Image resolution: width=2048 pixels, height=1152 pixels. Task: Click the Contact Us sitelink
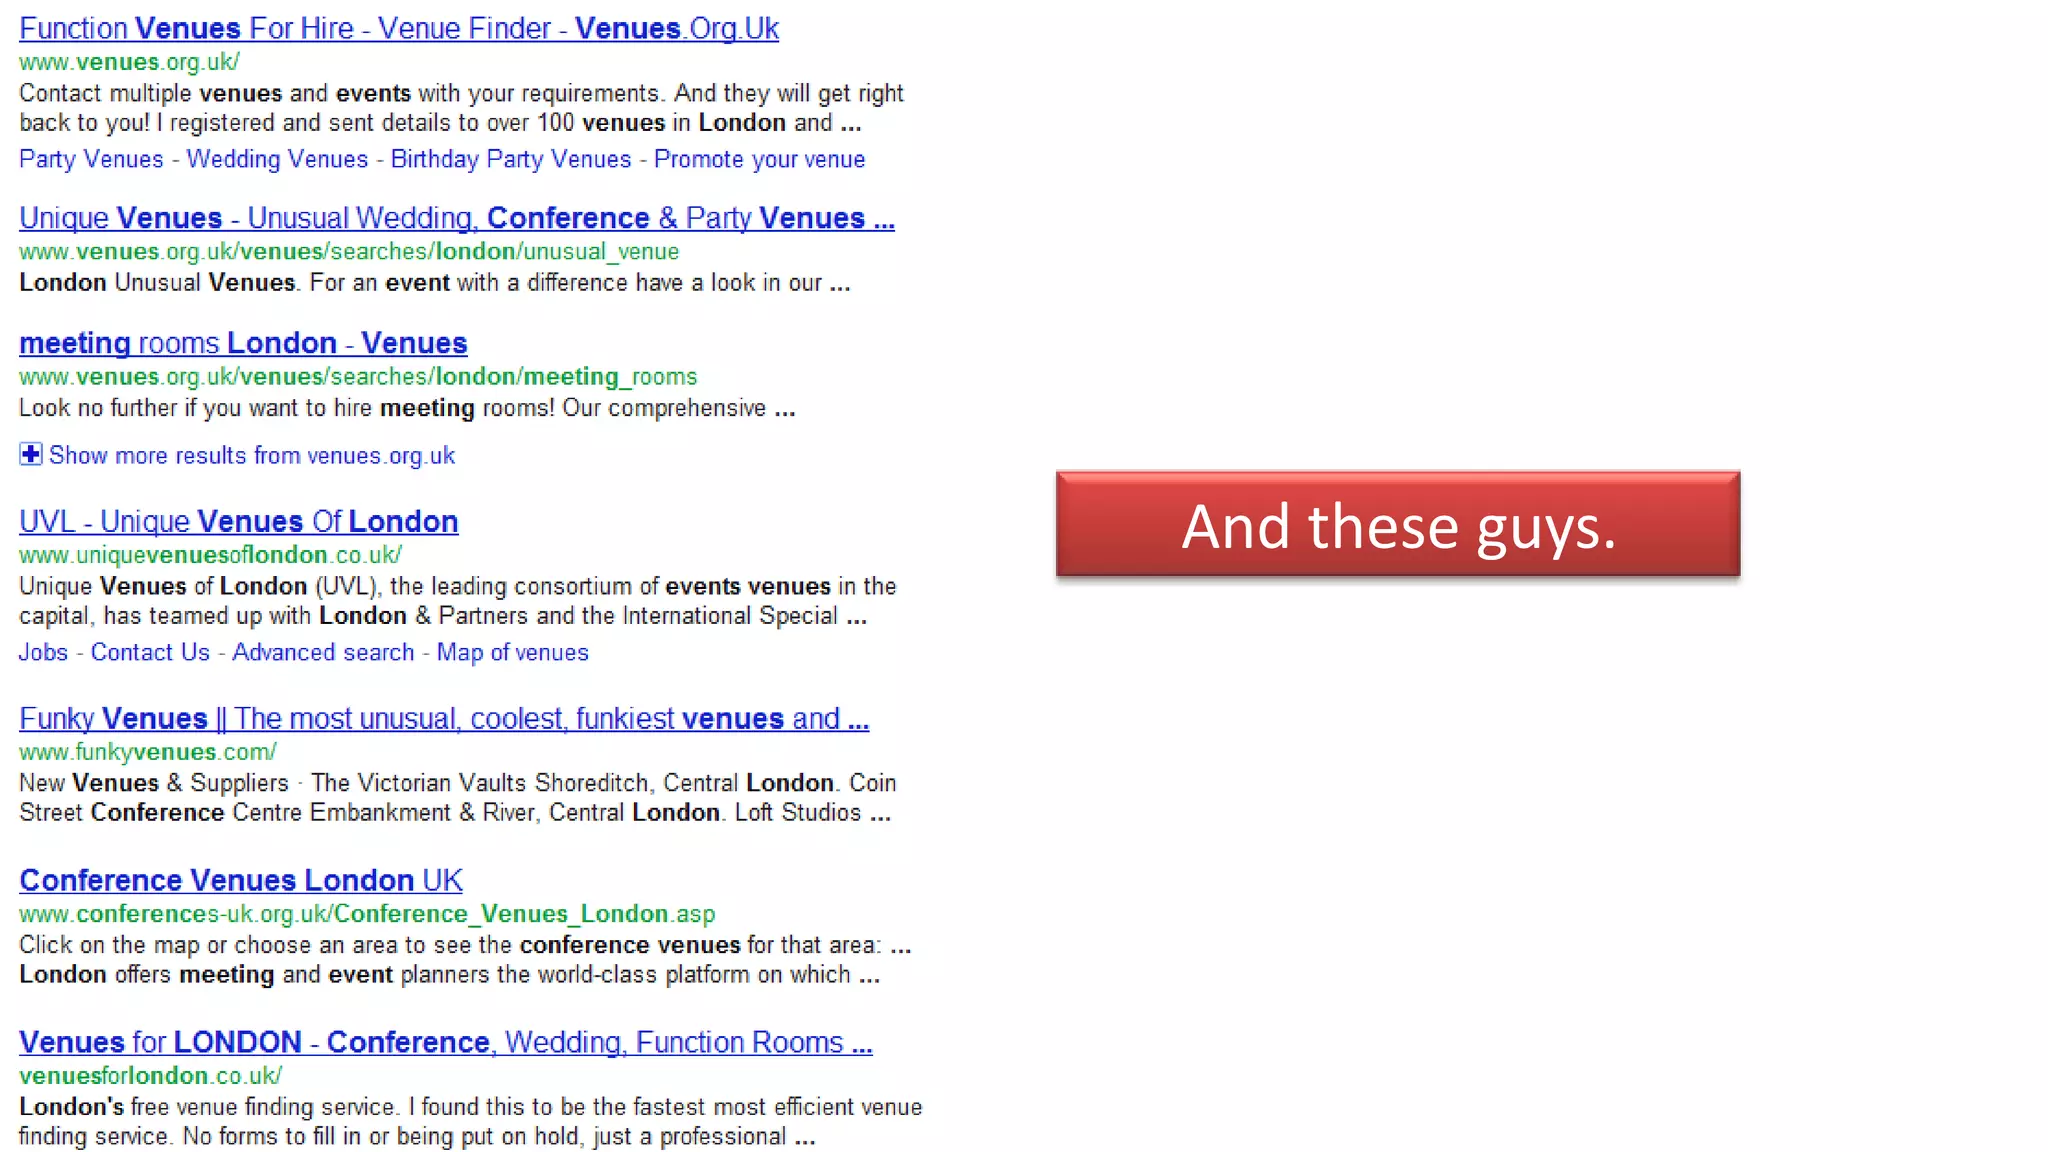[x=150, y=653]
